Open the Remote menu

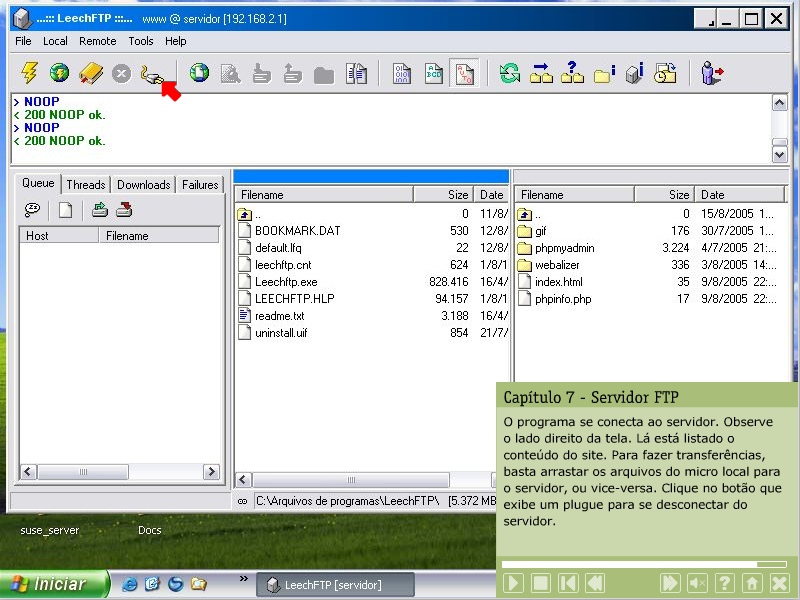pyautogui.click(x=98, y=41)
